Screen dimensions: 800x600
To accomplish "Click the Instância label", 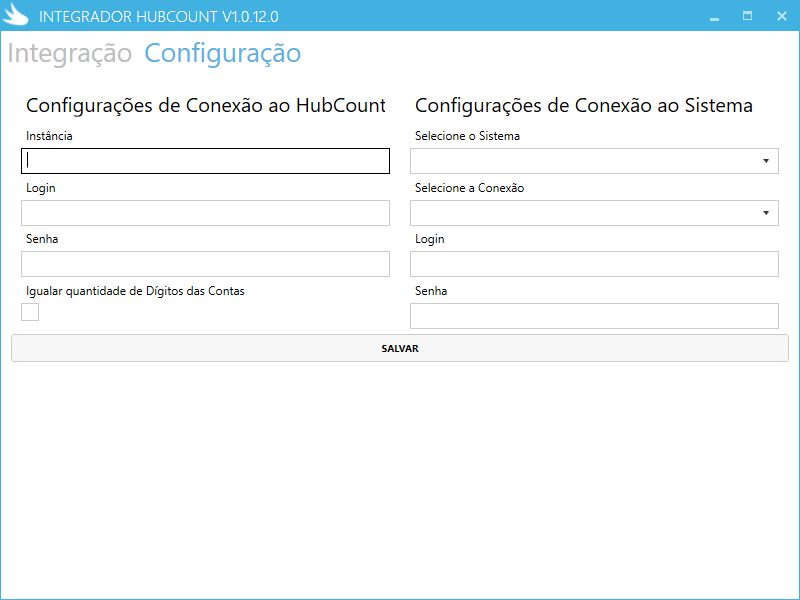I will (x=49, y=136).
